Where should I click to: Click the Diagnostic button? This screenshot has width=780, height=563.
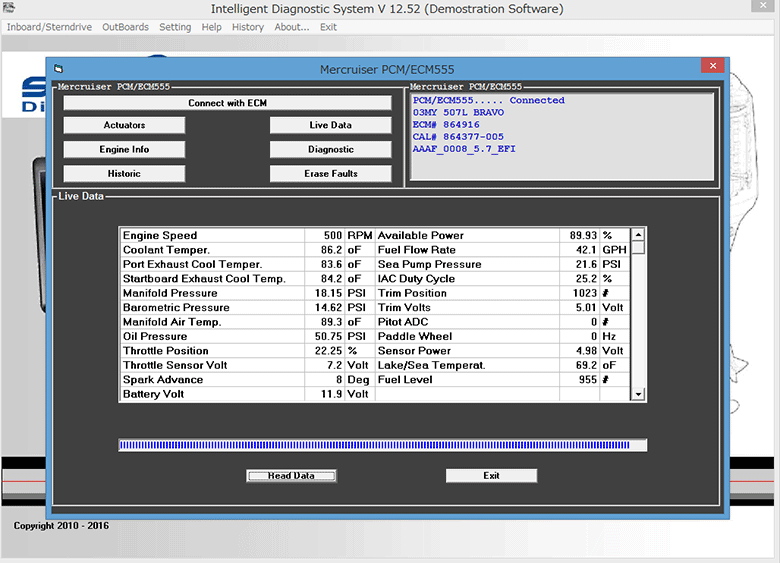tap(330, 149)
